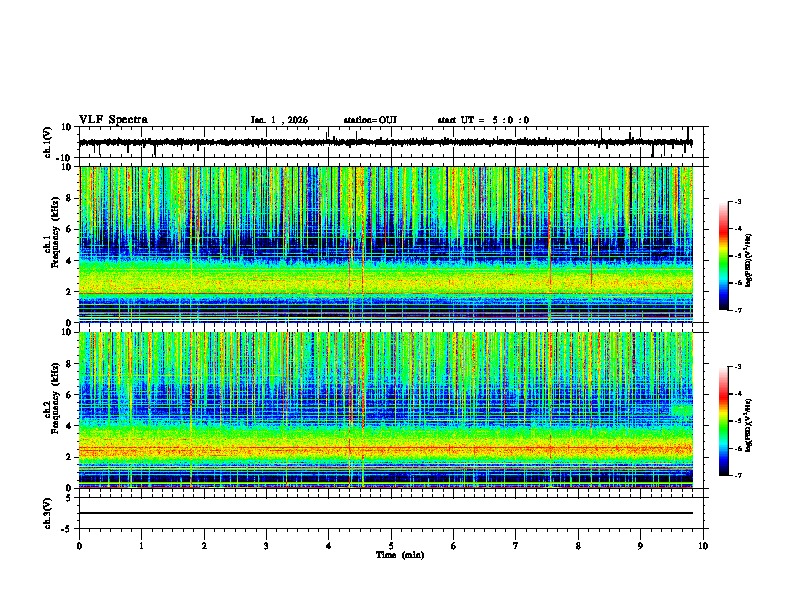
Task: Click time axis tick label "7"
Action: click(516, 546)
